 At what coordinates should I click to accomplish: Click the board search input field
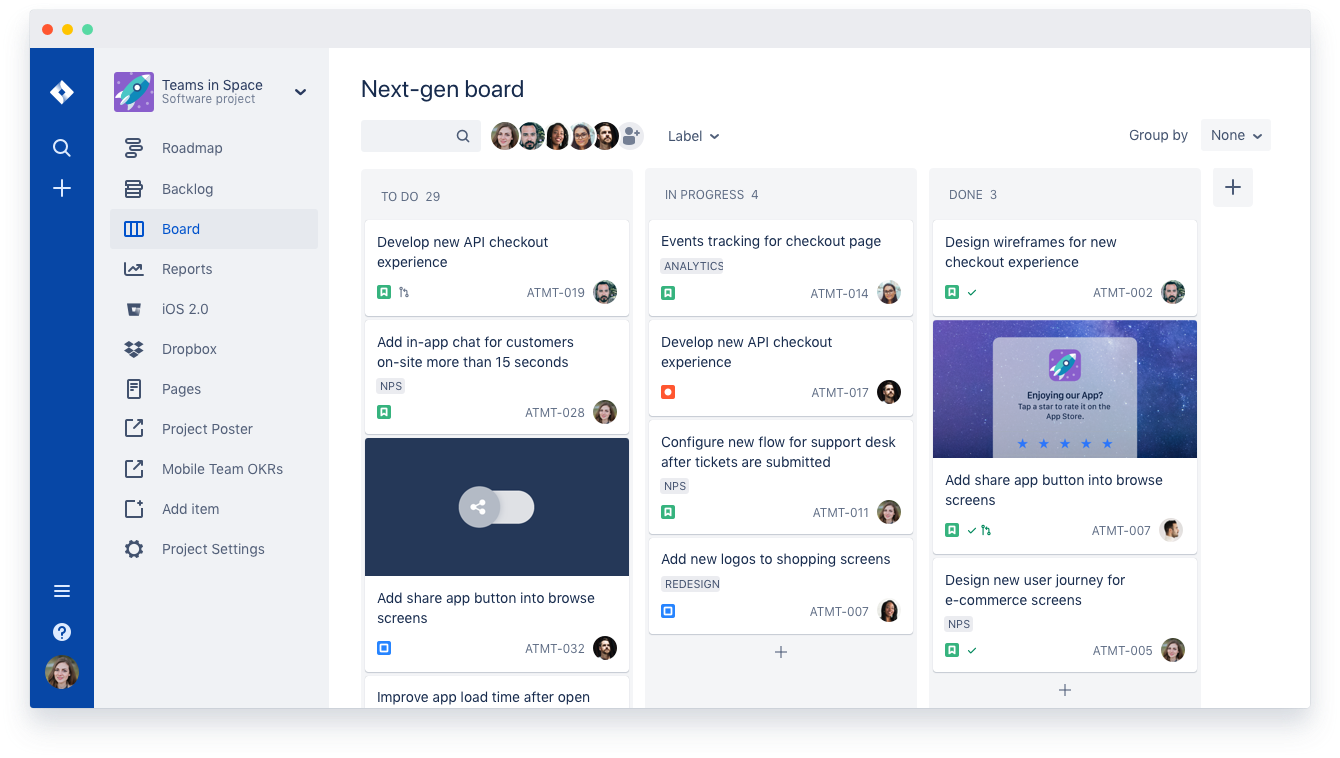(420, 136)
